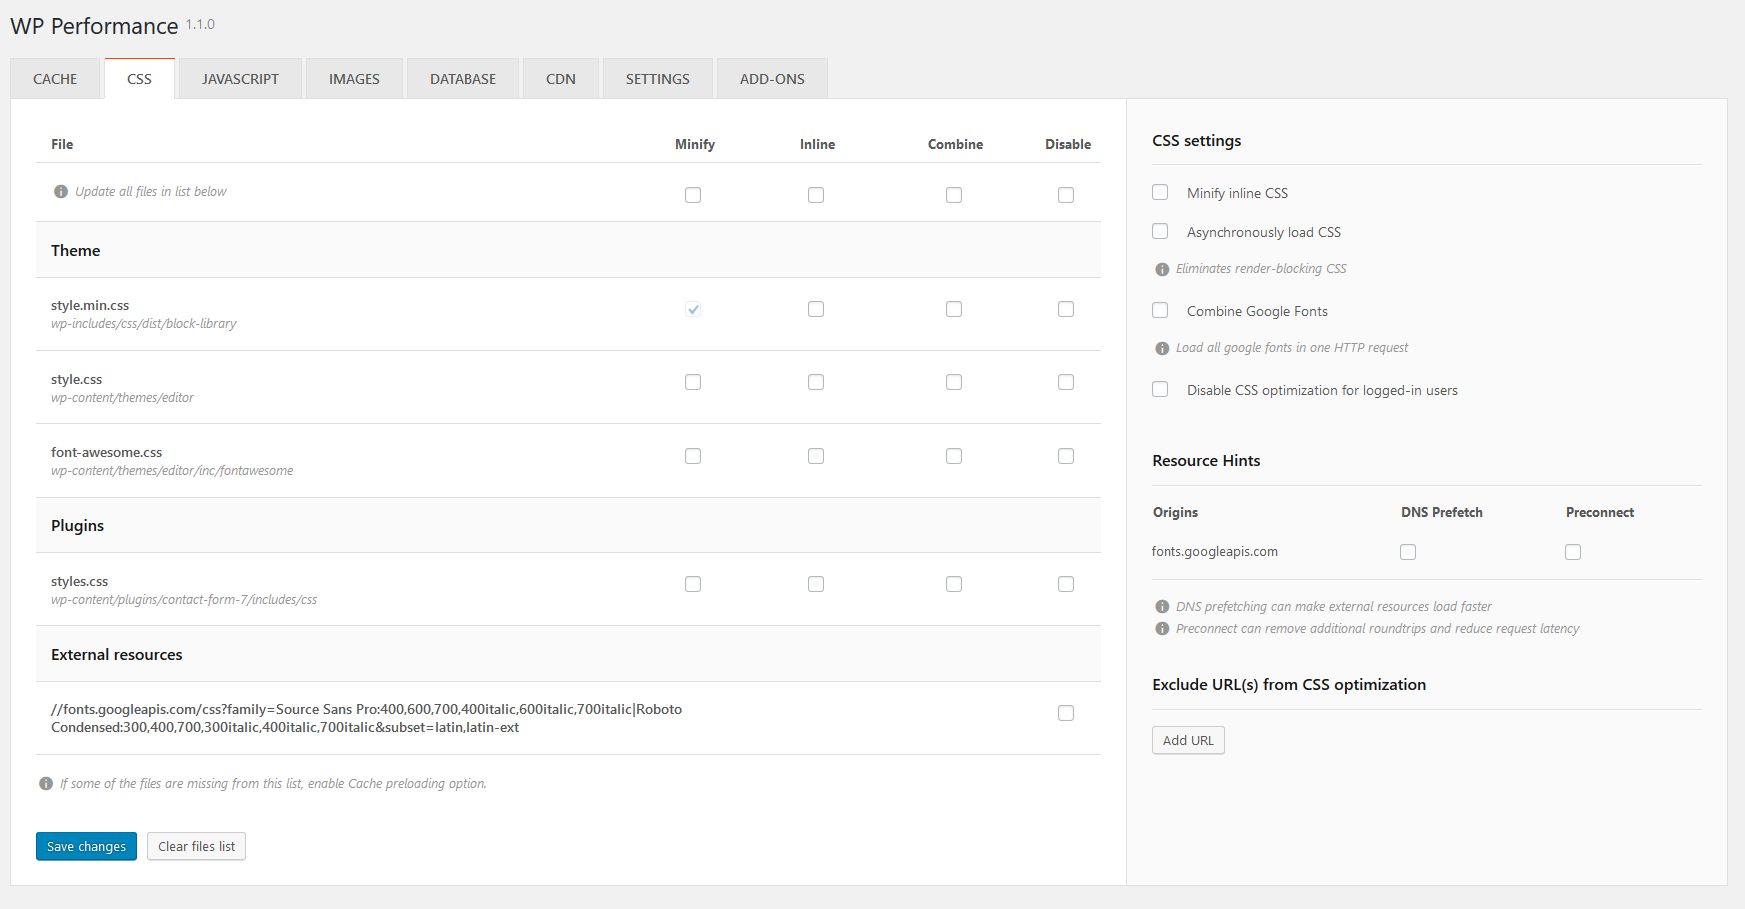Tick Preconnect for fonts.googleapis.com
The height and width of the screenshot is (909, 1745).
(x=1573, y=552)
